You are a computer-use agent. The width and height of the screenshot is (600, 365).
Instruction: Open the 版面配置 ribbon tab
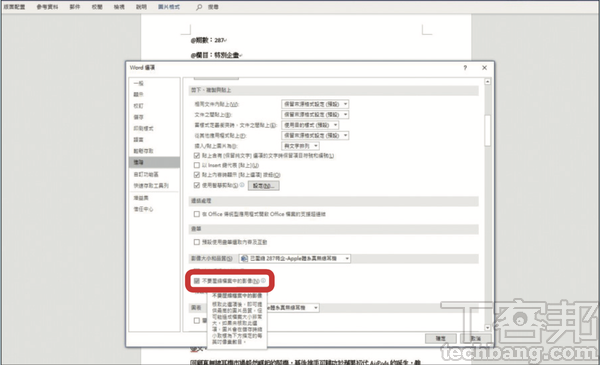click(x=15, y=7)
